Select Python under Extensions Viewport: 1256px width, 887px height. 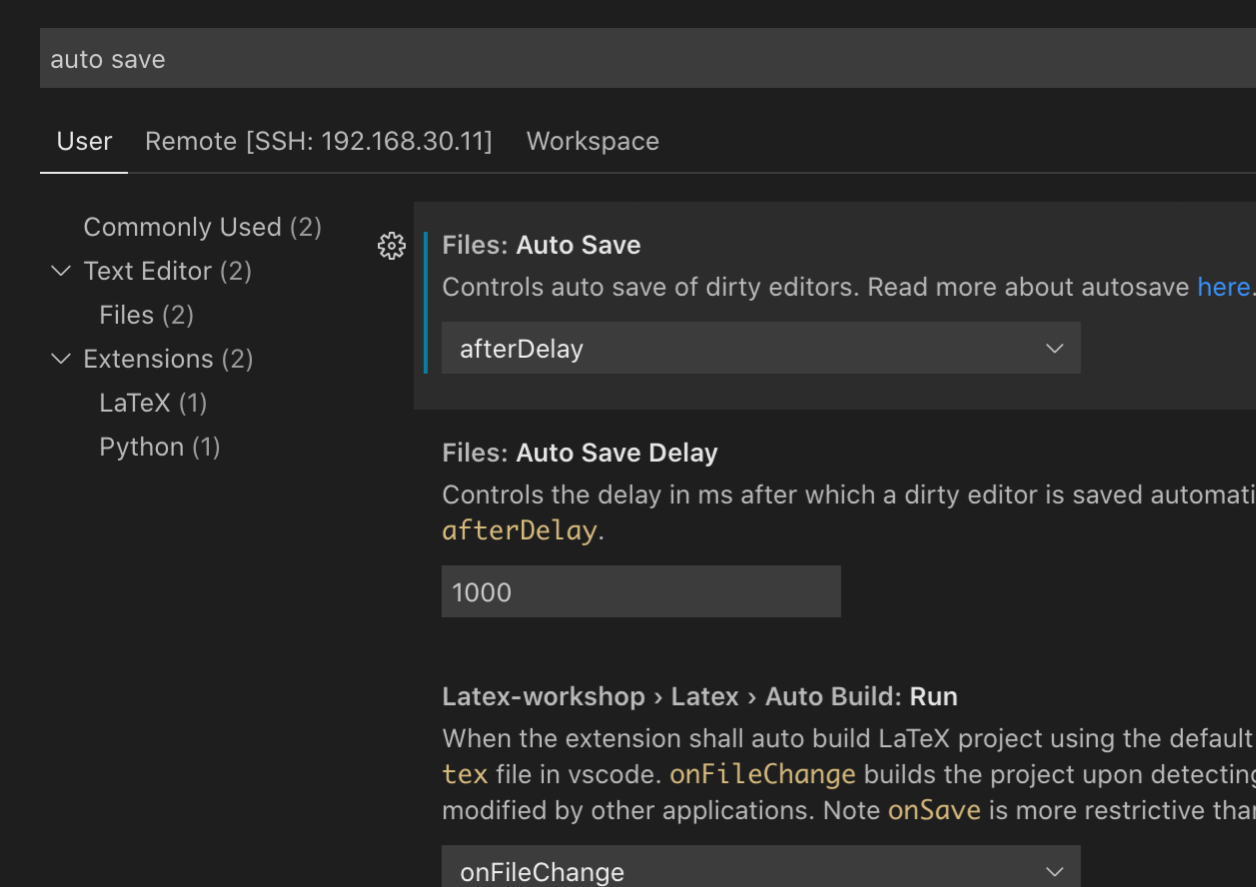point(159,447)
